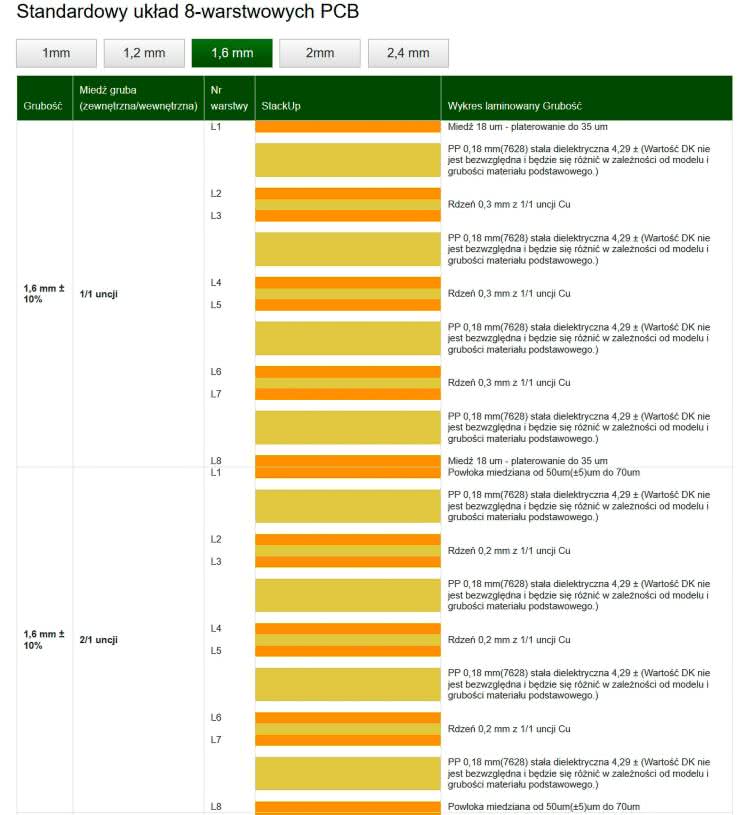Click the Wykres laminowany Grubość header
740x815 pixels.
tap(514, 105)
